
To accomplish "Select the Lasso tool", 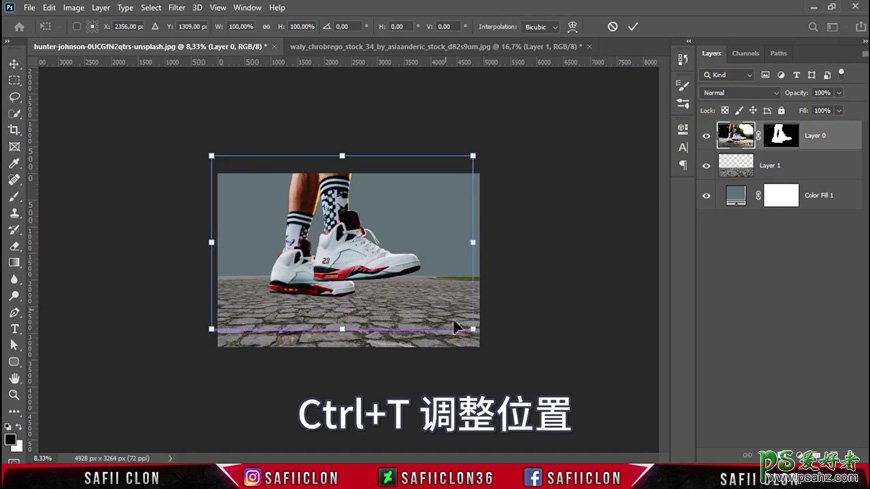I will [14, 97].
